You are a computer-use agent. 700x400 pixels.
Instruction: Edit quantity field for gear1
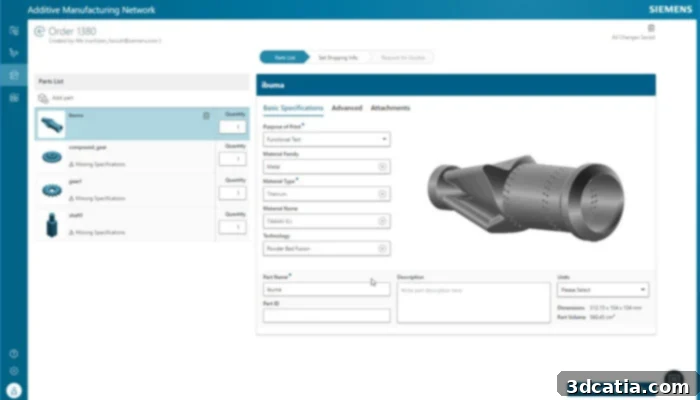[x=233, y=193]
